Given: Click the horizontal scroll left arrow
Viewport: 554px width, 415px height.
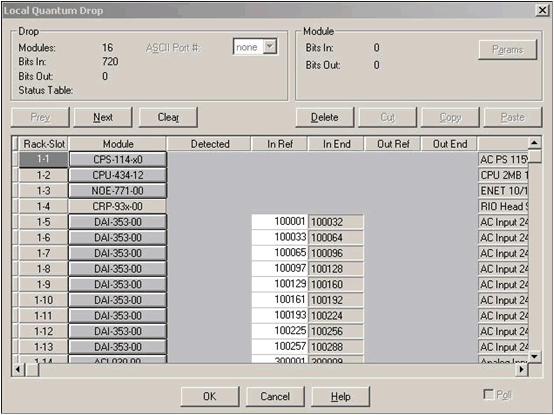Looking at the screenshot, I should point(18,370).
